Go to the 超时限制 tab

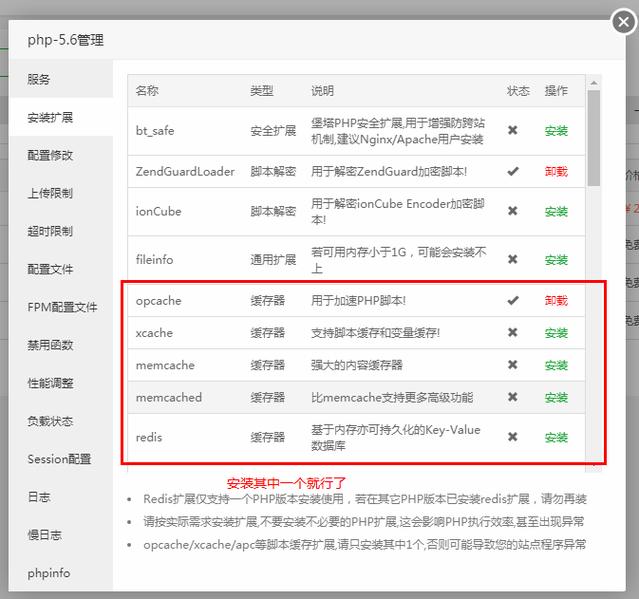click(x=61, y=231)
